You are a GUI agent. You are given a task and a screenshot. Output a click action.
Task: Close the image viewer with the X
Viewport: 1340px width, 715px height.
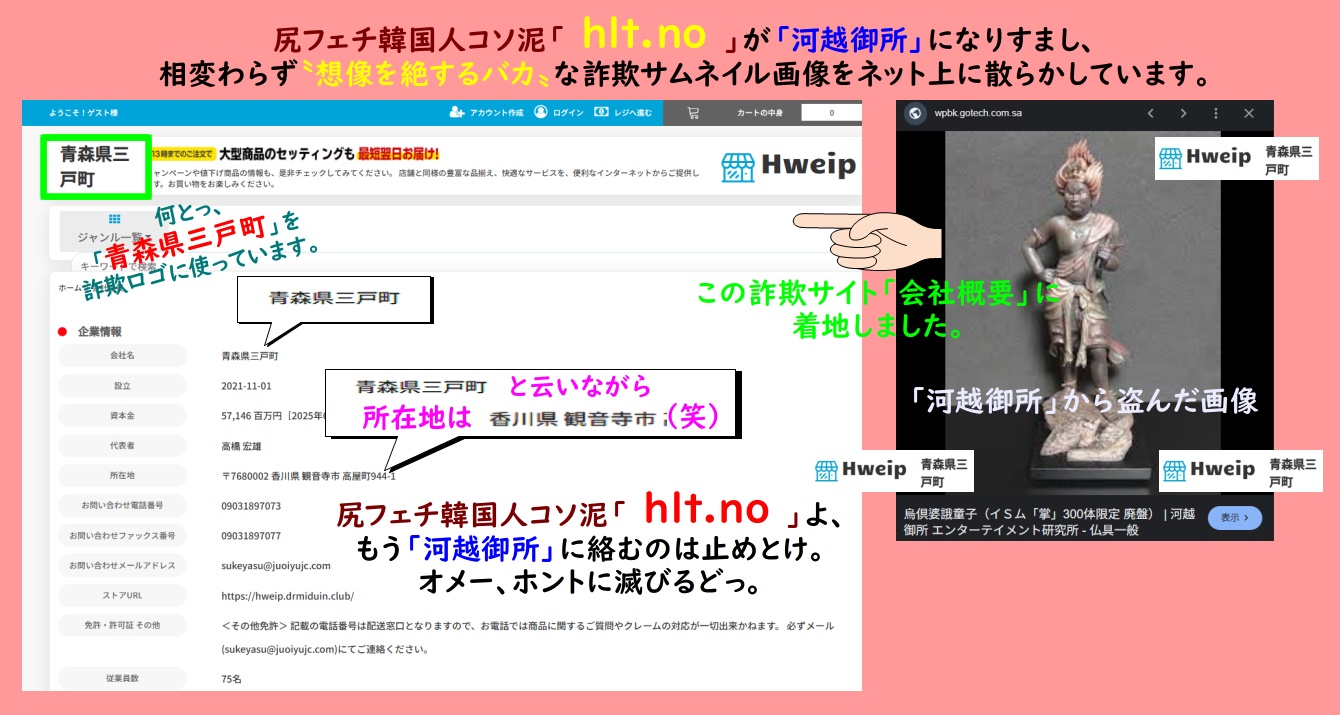1249,113
